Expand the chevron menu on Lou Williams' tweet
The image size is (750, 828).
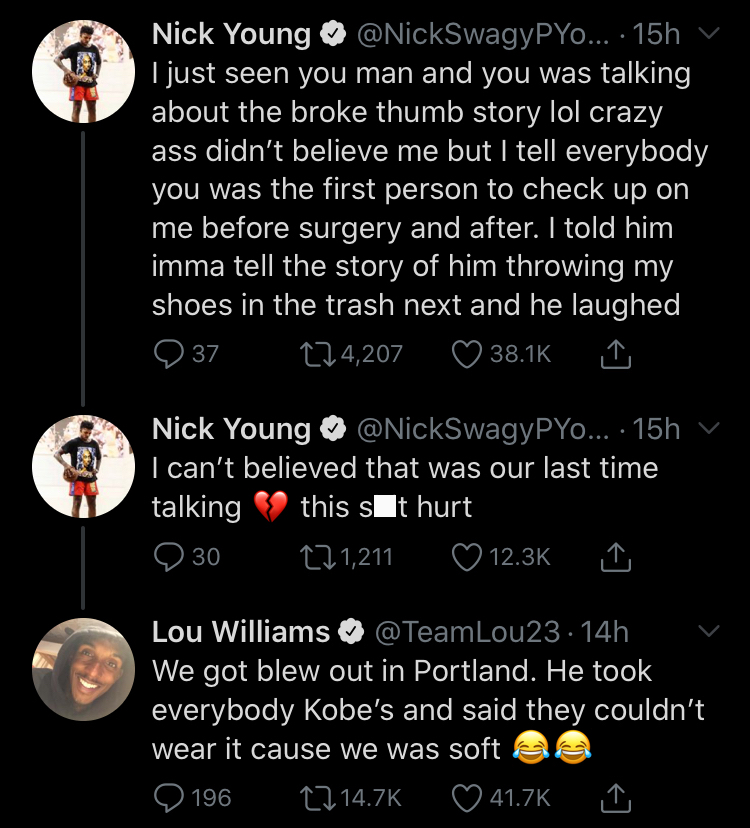tap(709, 631)
